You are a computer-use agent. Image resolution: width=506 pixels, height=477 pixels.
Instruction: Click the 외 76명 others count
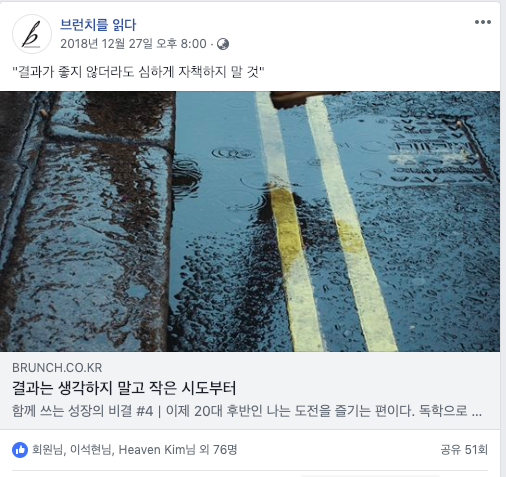click(x=218, y=450)
